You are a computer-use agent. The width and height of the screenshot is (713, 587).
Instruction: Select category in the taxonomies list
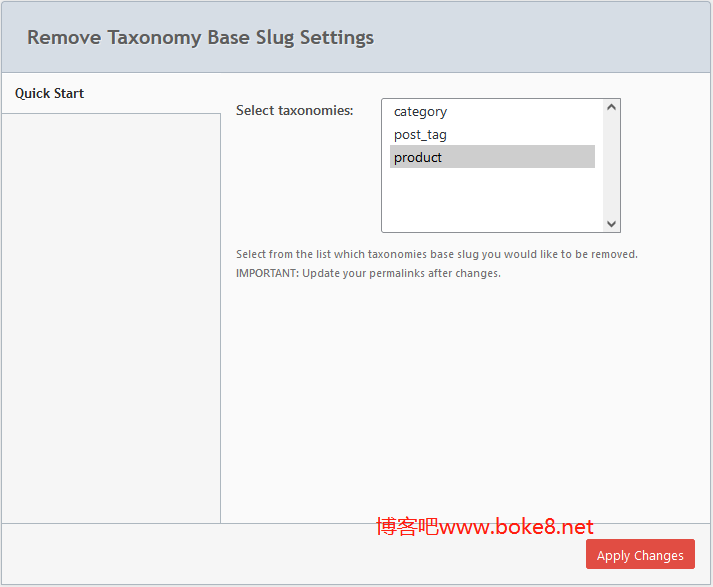pos(420,112)
